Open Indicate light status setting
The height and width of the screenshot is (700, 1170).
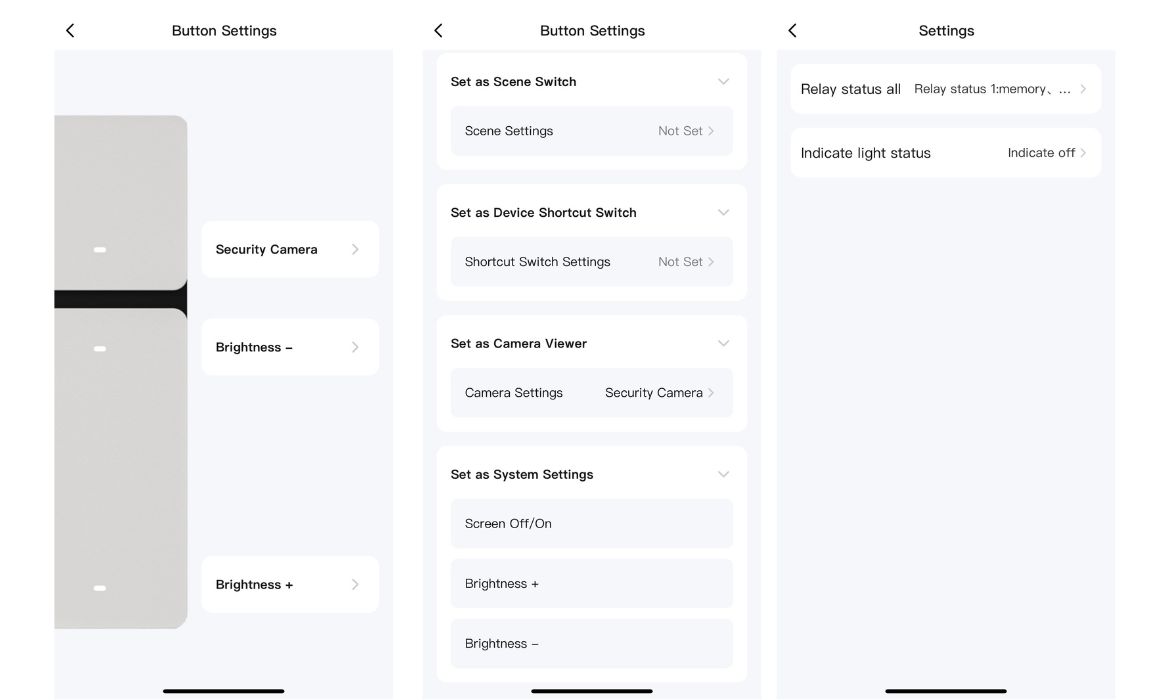pyautogui.click(x=945, y=153)
